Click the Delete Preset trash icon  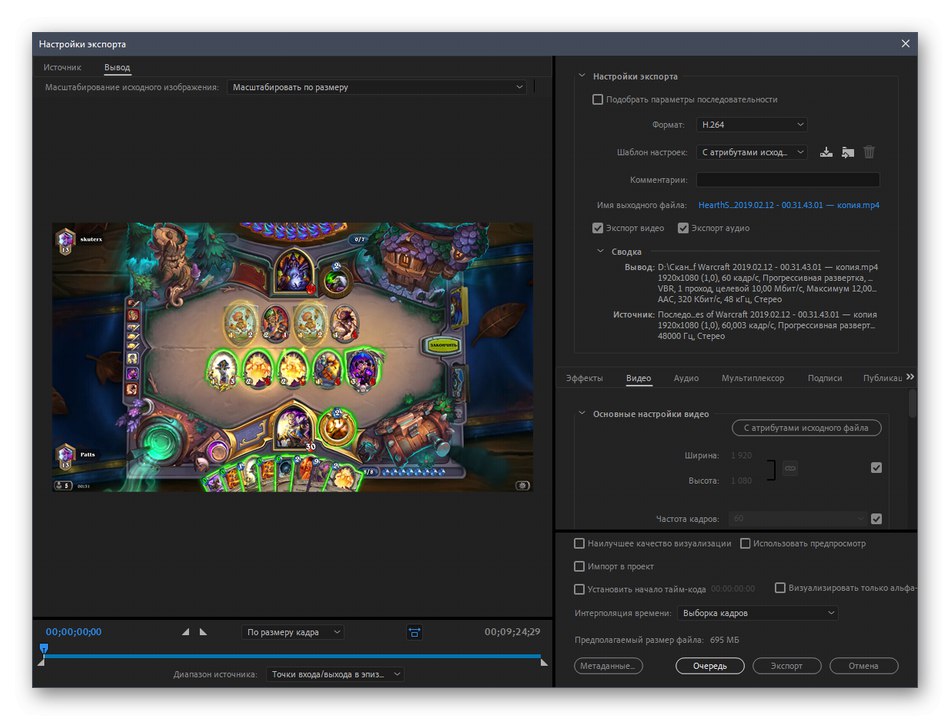869,152
